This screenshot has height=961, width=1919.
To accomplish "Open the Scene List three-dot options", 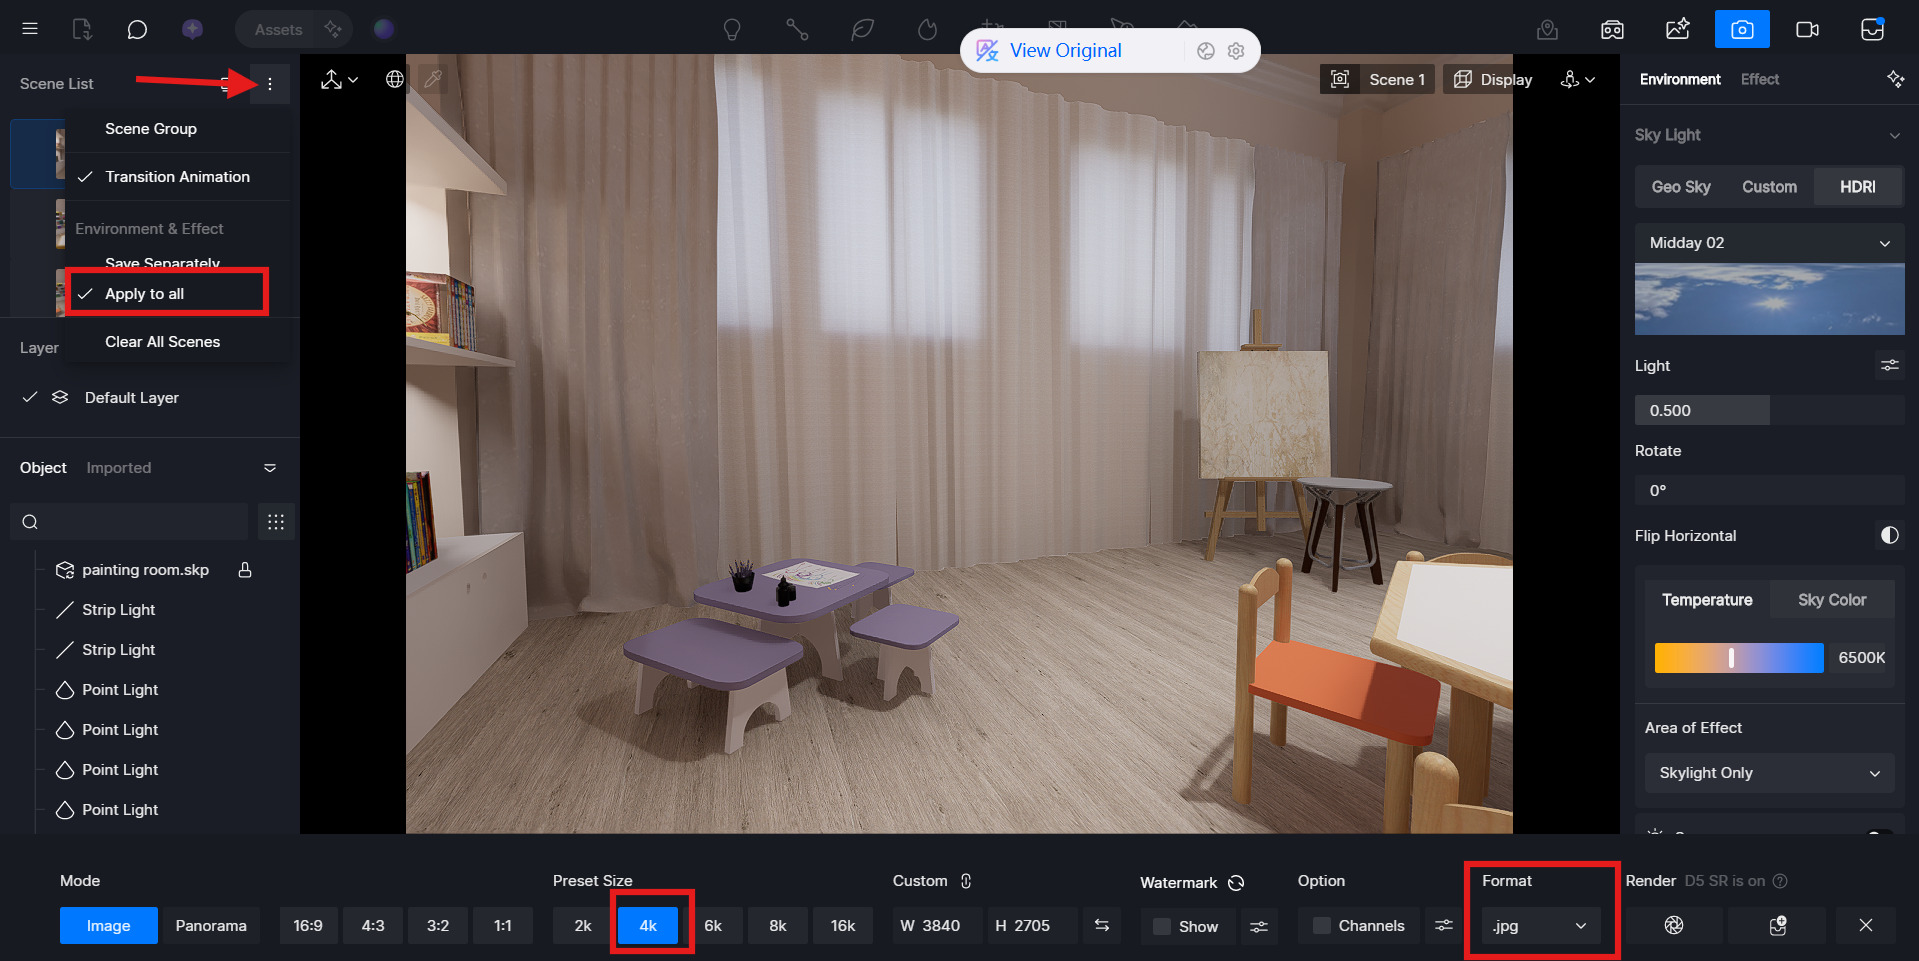I will point(269,84).
